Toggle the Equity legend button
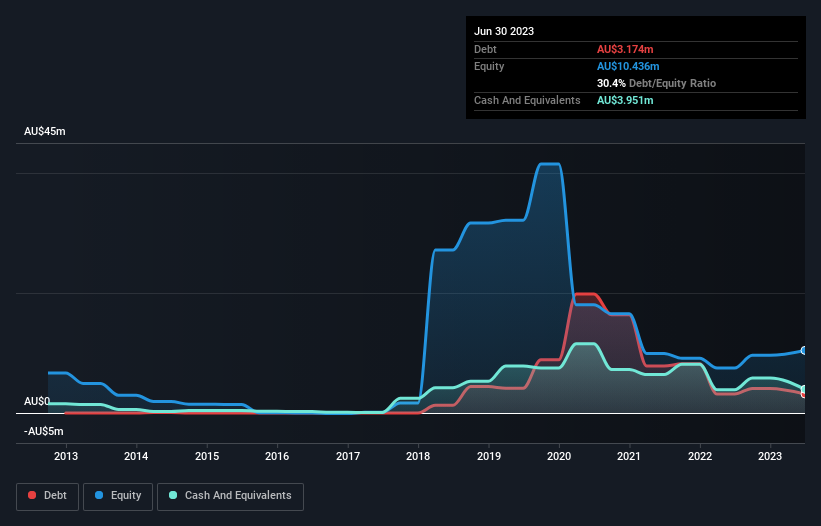The width and height of the screenshot is (821, 526). 118,496
